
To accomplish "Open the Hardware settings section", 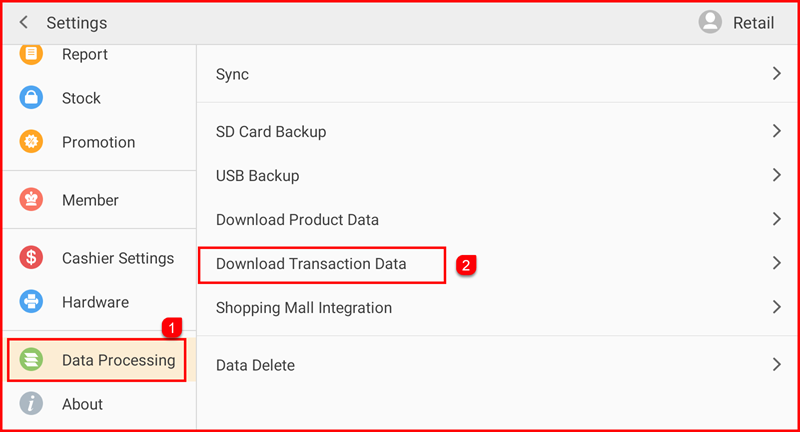I will click(x=95, y=302).
